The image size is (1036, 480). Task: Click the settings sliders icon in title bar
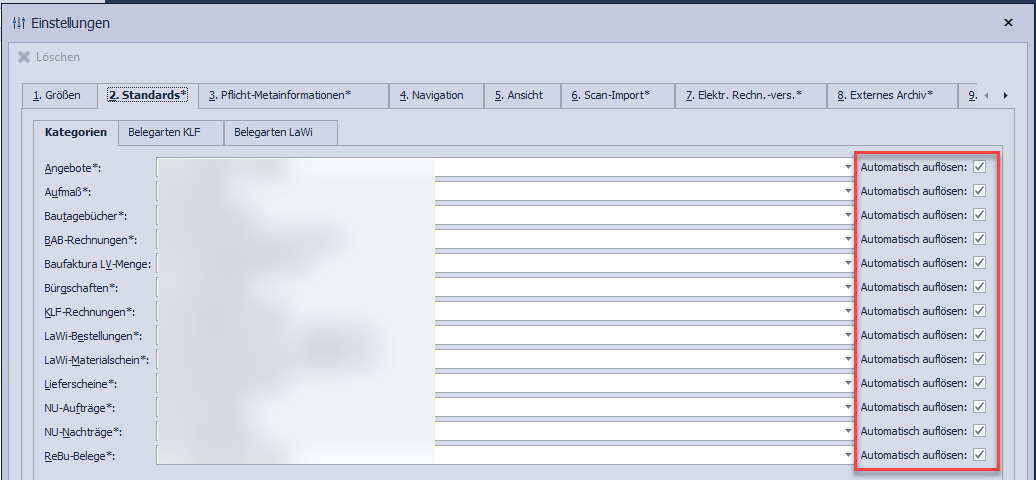tap(18, 23)
